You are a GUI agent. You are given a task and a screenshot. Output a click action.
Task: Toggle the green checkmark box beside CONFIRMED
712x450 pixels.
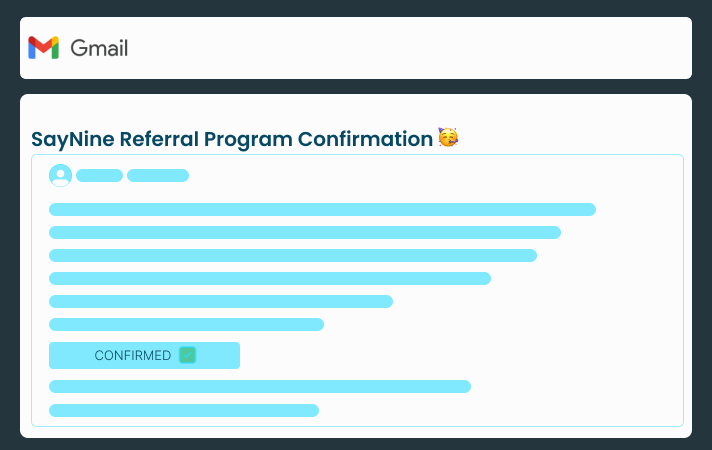(187, 355)
